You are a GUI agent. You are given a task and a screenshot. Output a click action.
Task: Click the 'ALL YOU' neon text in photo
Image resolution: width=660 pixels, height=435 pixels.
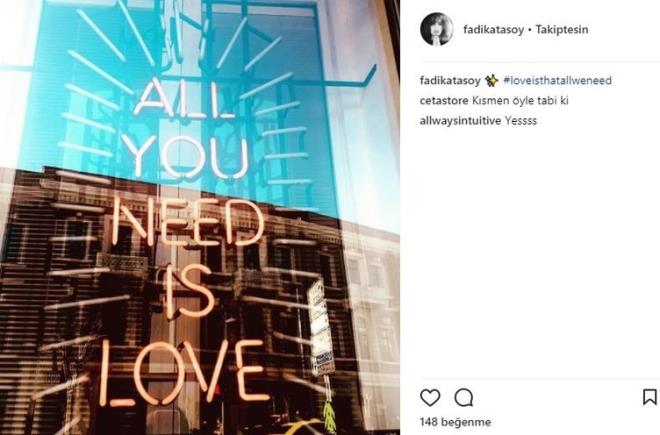(x=186, y=128)
